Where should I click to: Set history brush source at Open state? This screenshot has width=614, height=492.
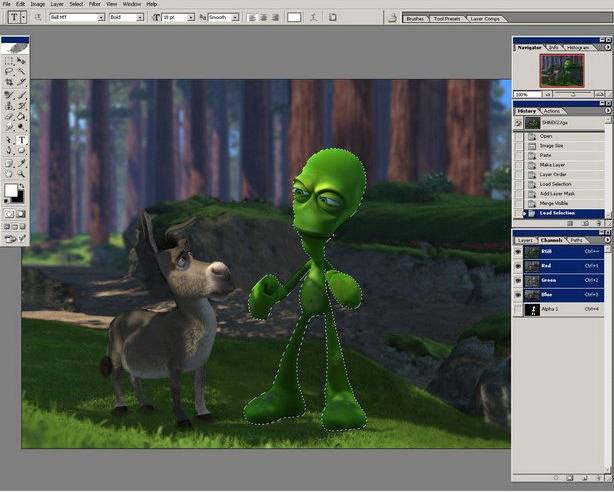click(518, 136)
